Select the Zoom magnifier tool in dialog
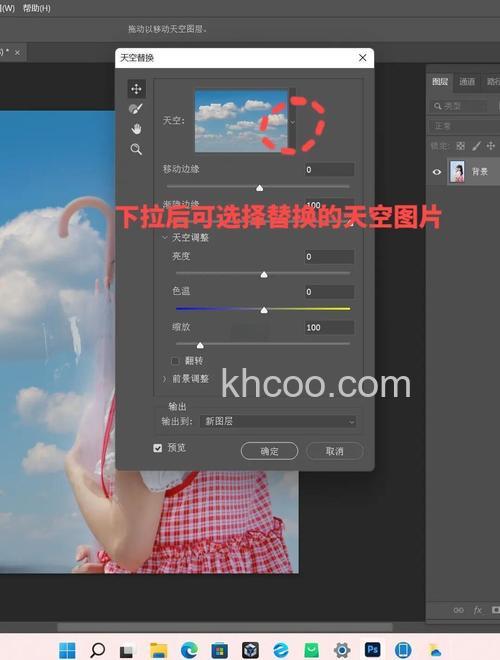Viewport: 500px width, 660px height. 136,149
